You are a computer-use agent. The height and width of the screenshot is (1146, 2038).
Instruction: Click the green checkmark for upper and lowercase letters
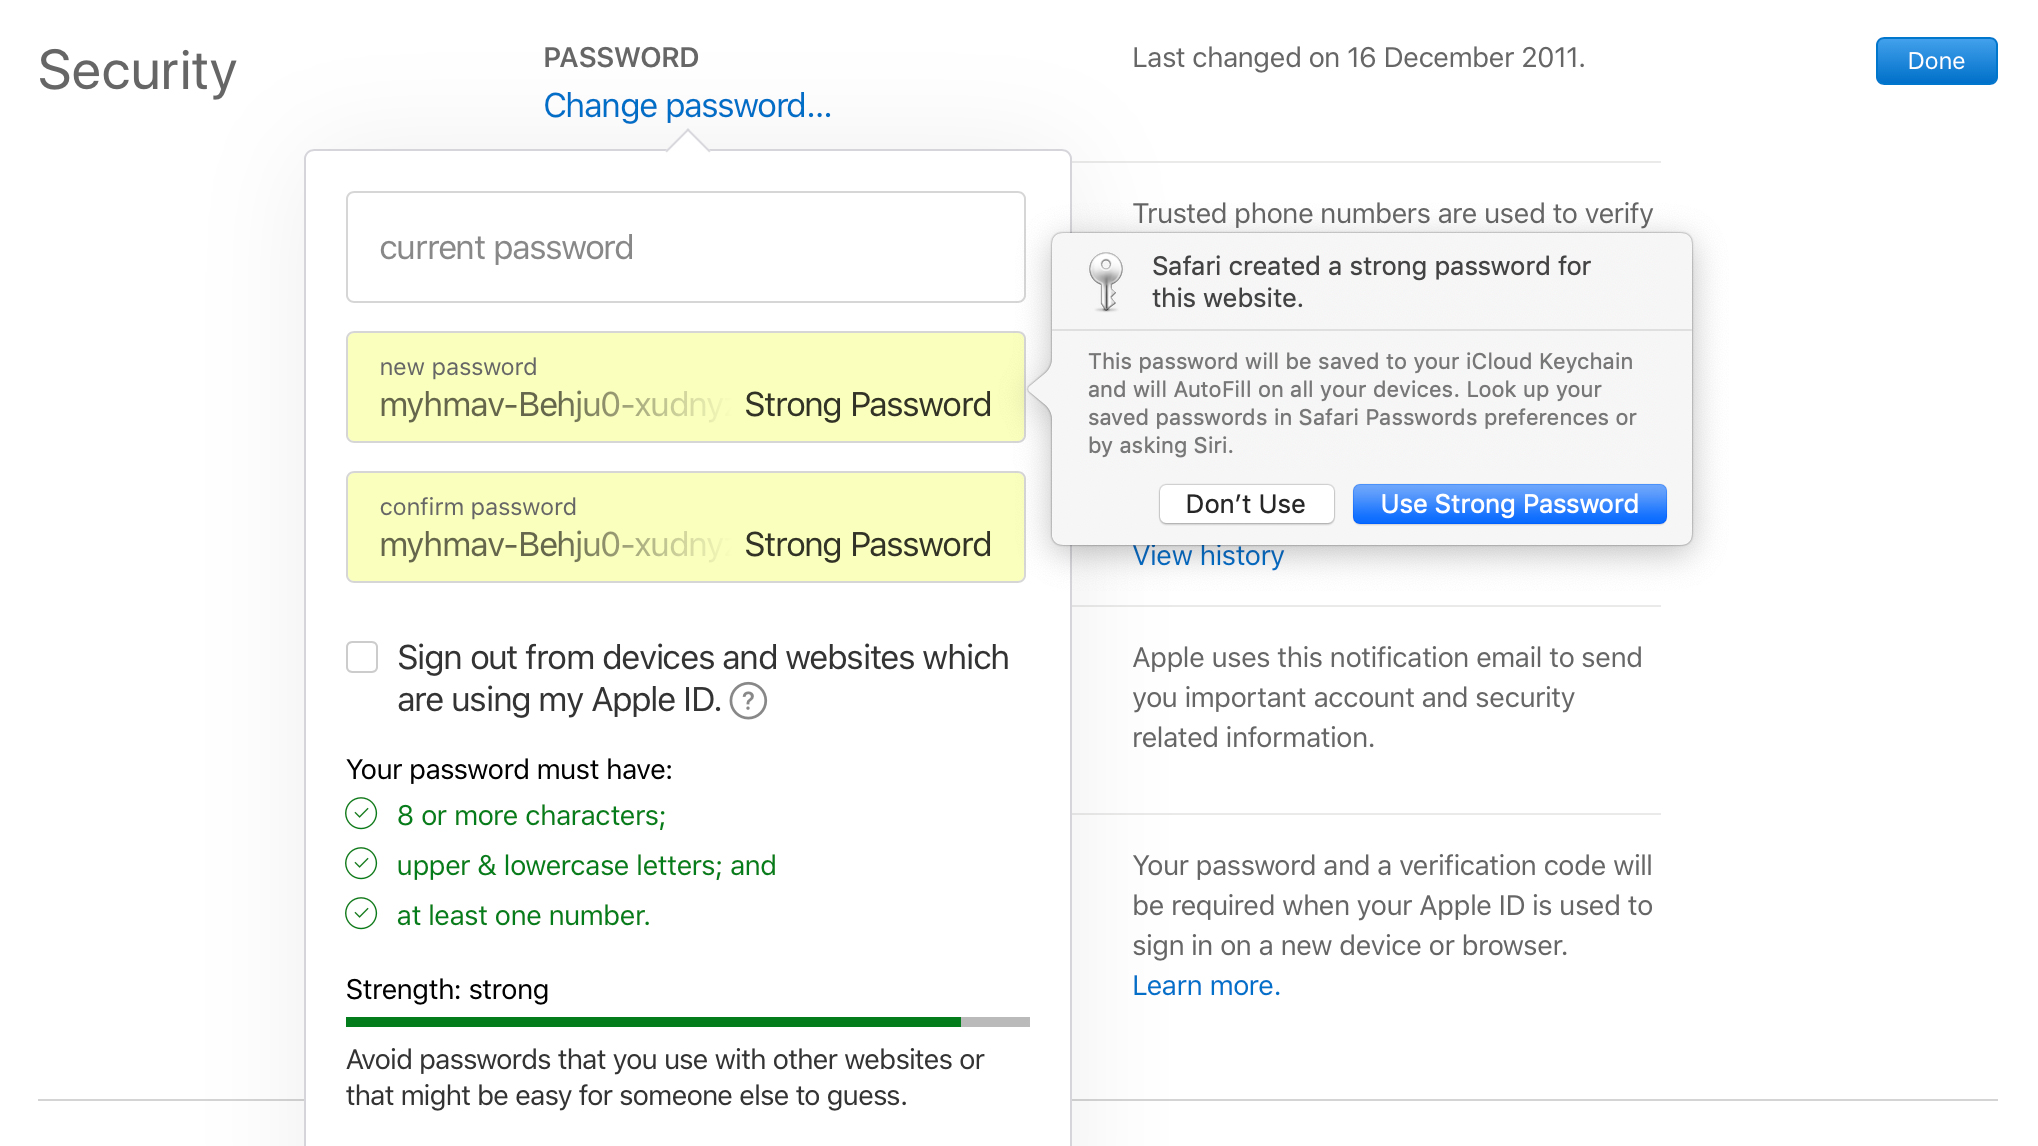coord(363,863)
